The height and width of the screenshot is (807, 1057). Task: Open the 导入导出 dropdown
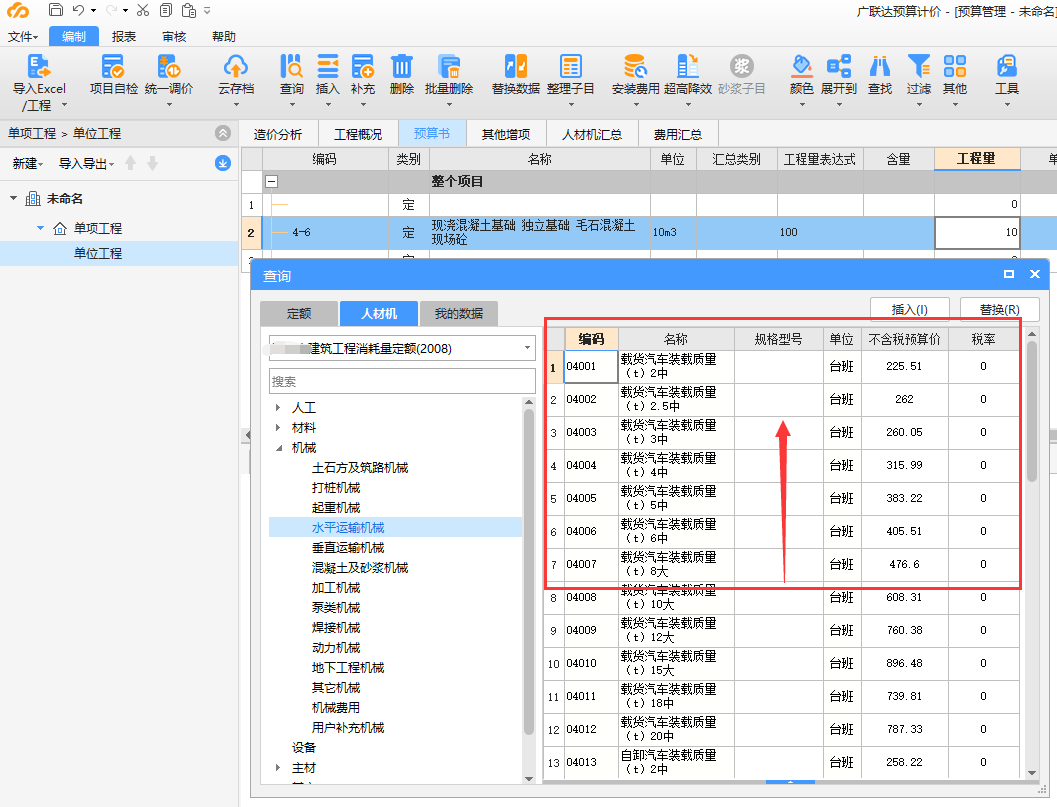(86, 163)
